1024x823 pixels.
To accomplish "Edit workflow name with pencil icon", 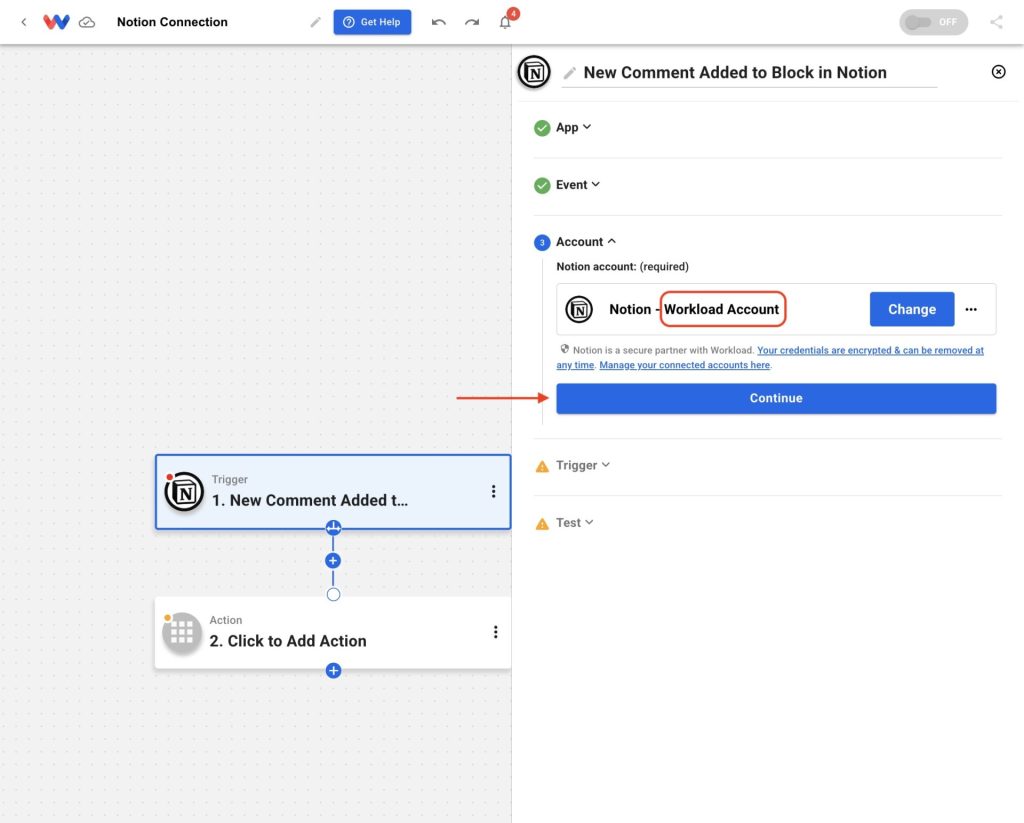I will pos(315,22).
